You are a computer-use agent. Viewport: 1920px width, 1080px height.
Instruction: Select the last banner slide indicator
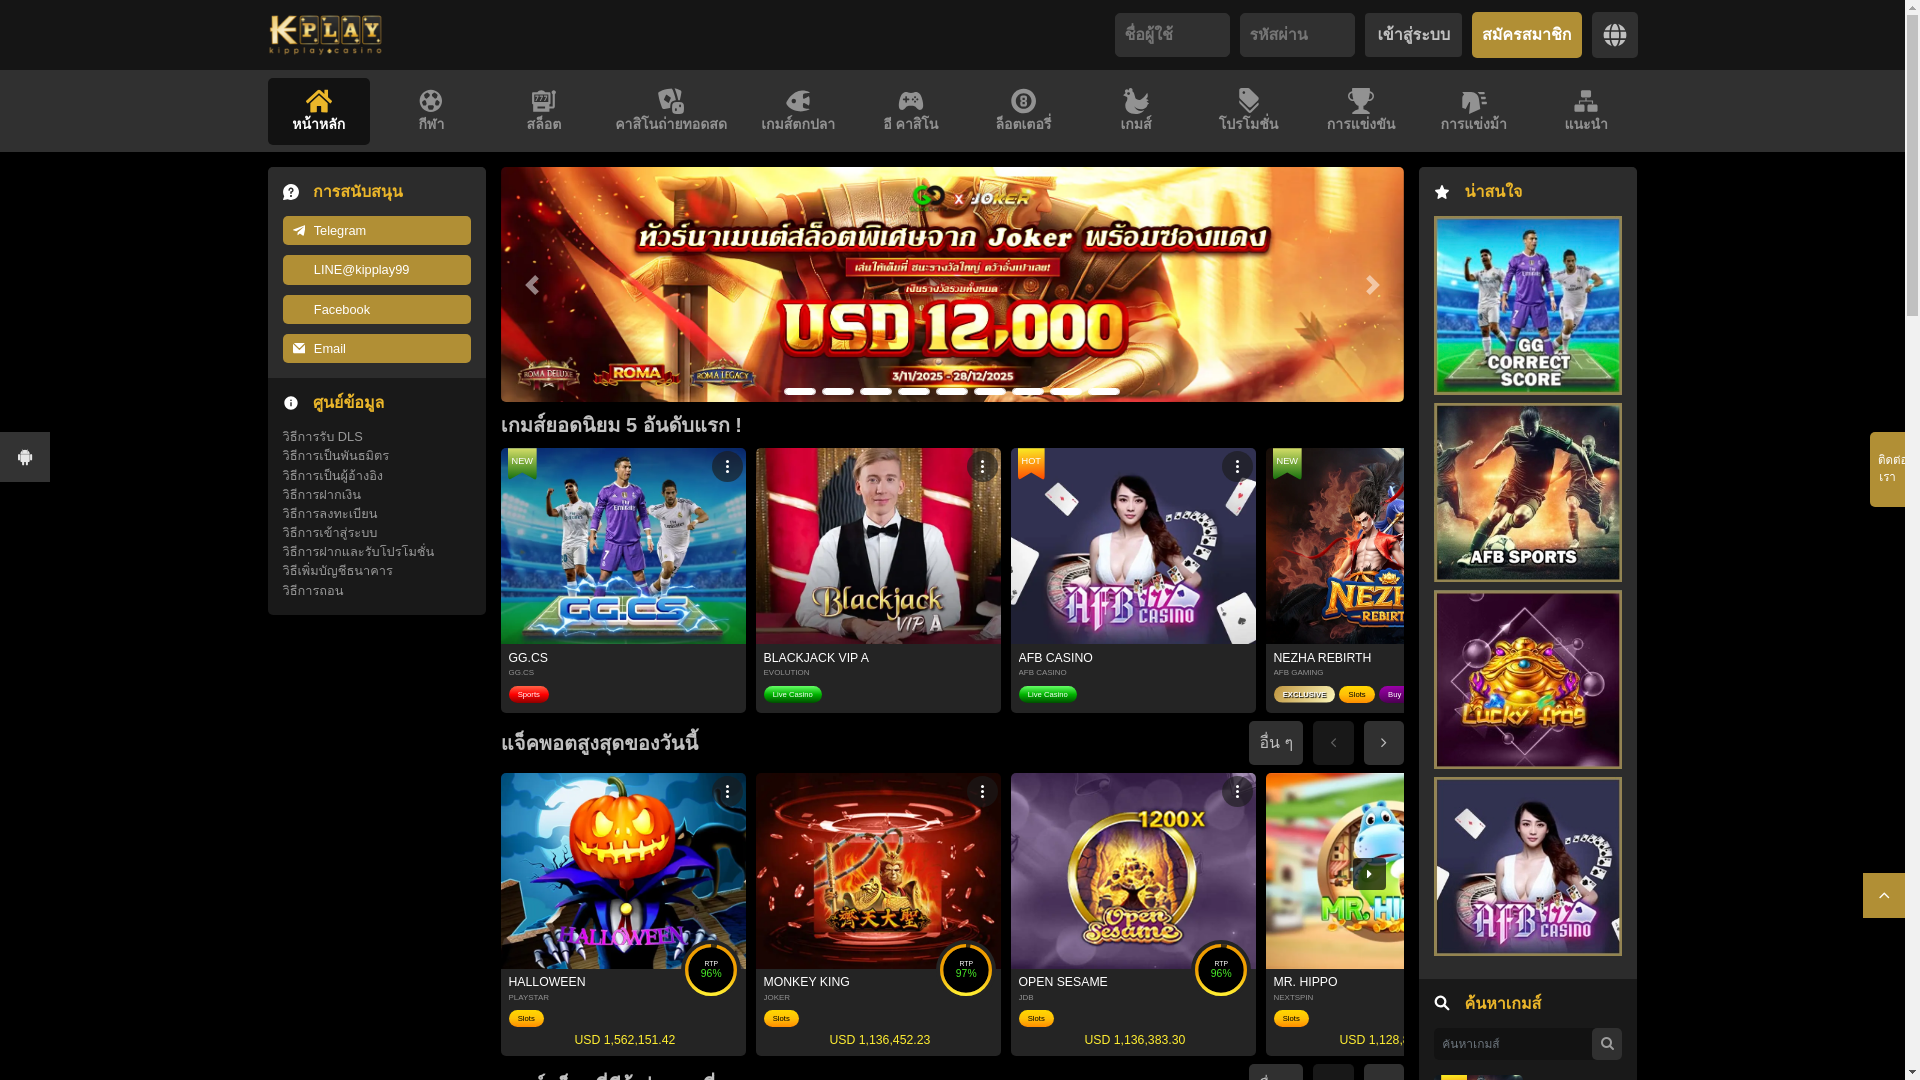tap(1104, 391)
